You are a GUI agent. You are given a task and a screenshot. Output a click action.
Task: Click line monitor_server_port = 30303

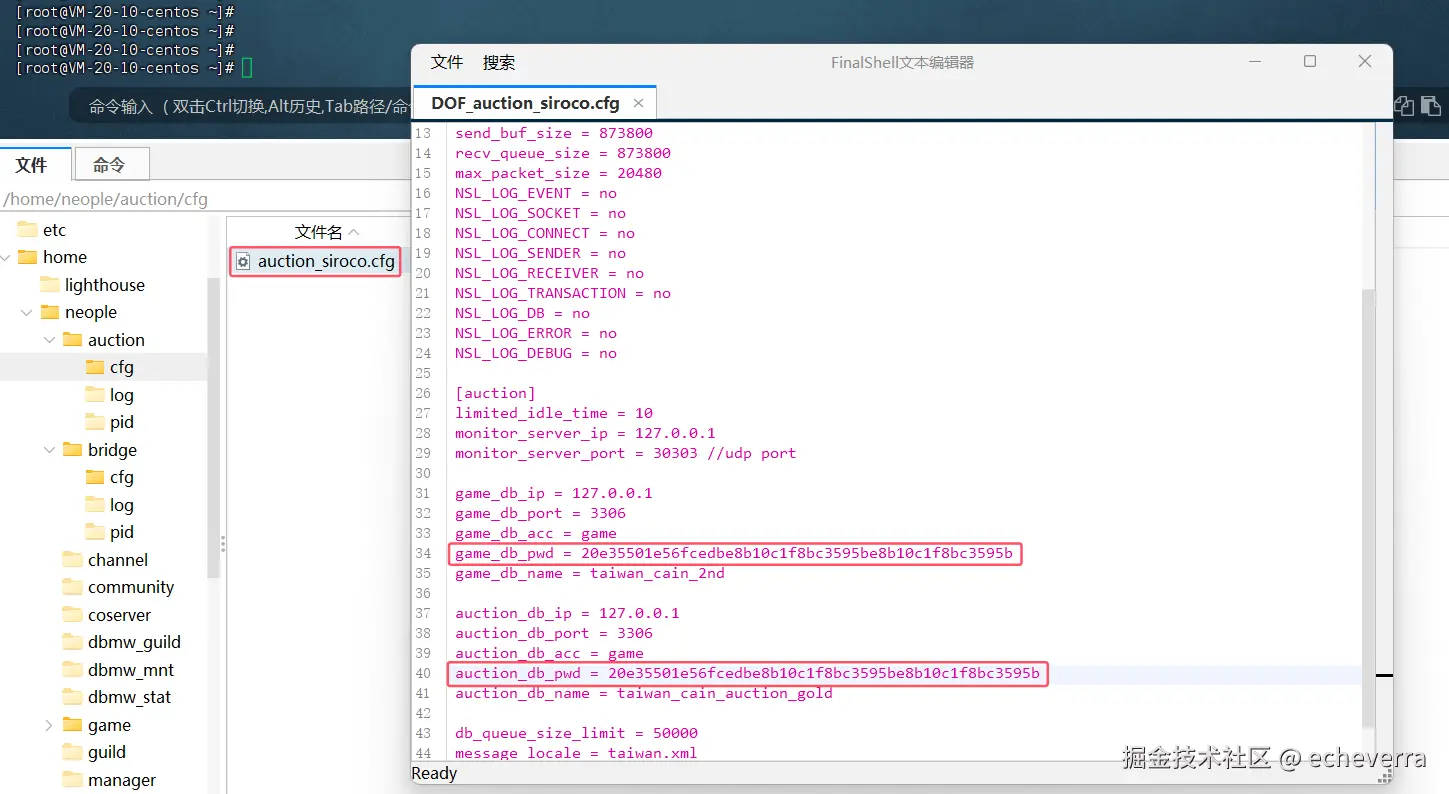(x=625, y=453)
